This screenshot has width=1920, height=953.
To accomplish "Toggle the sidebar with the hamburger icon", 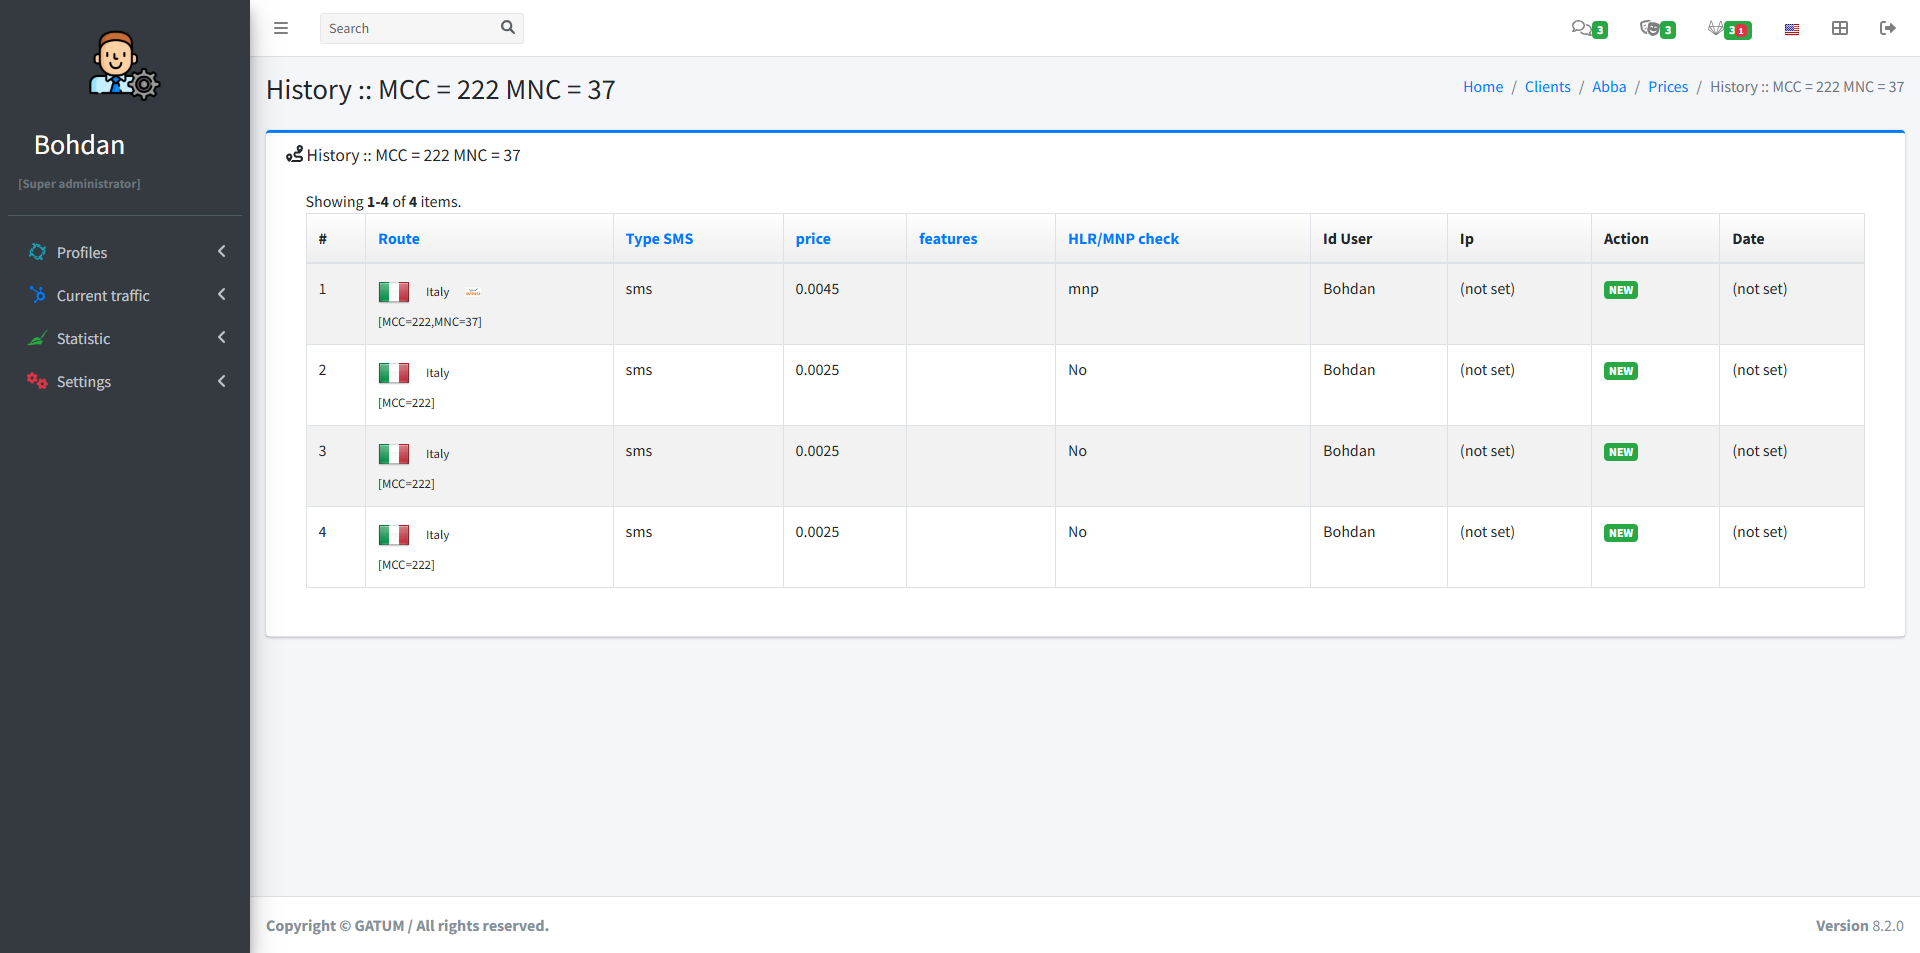I will [281, 28].
